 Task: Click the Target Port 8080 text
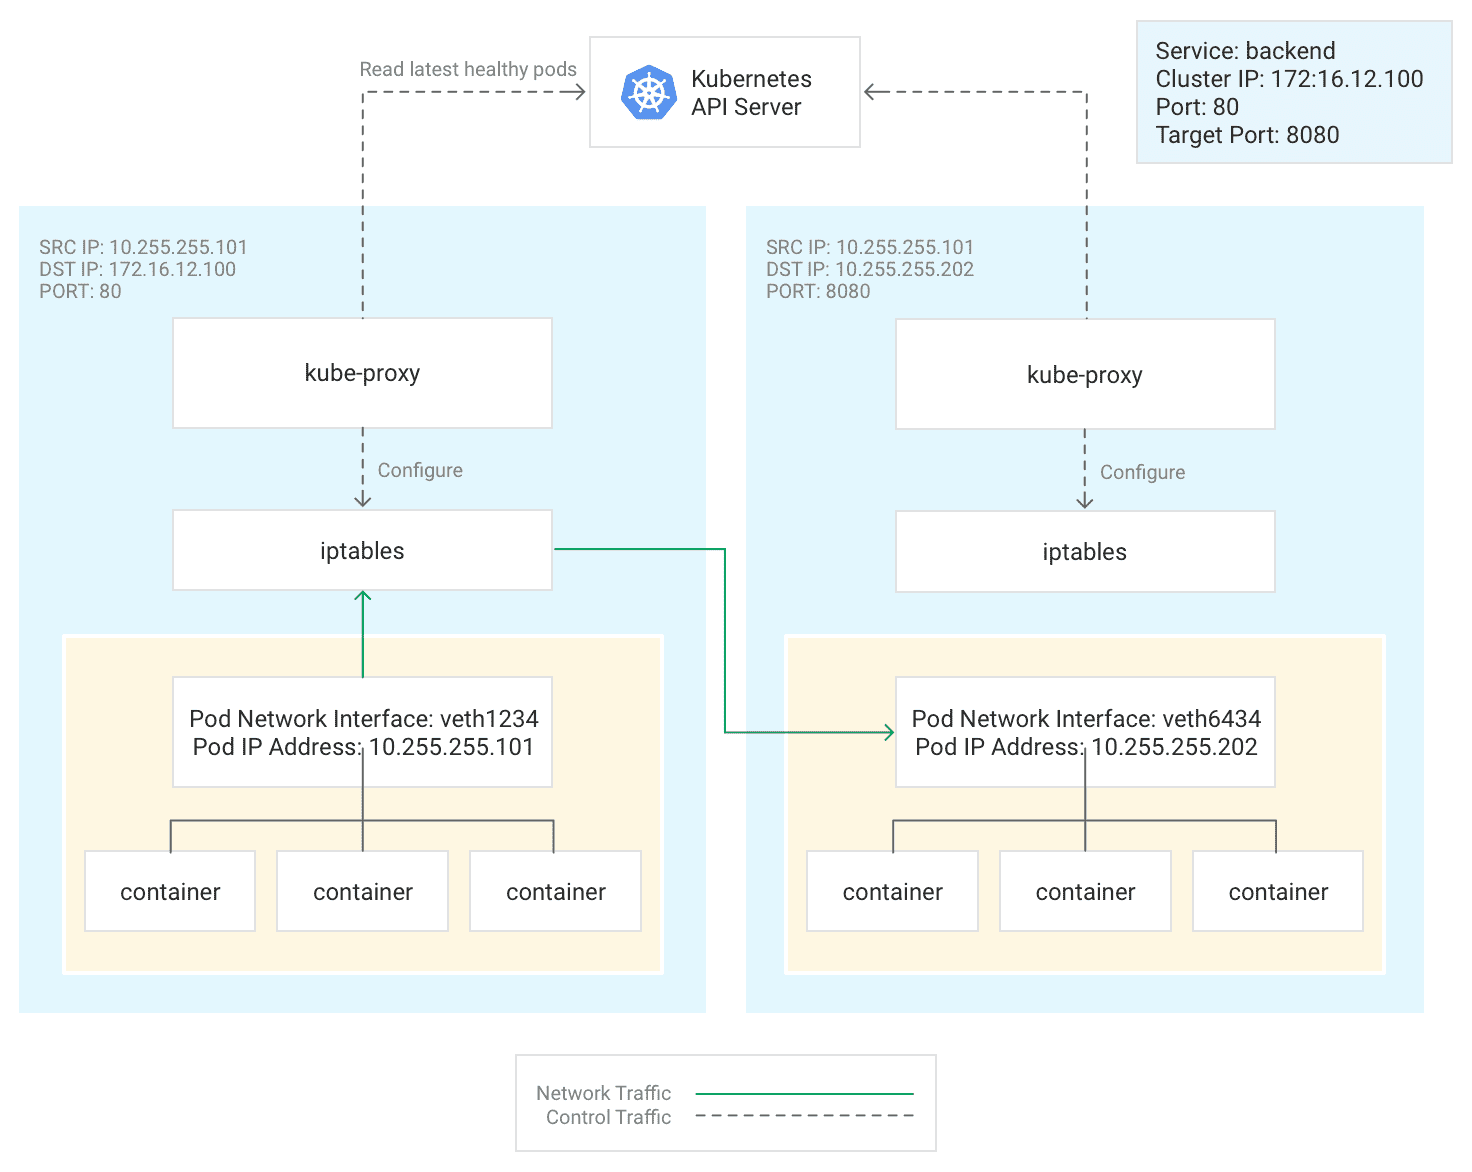[x=1247, y=135]
